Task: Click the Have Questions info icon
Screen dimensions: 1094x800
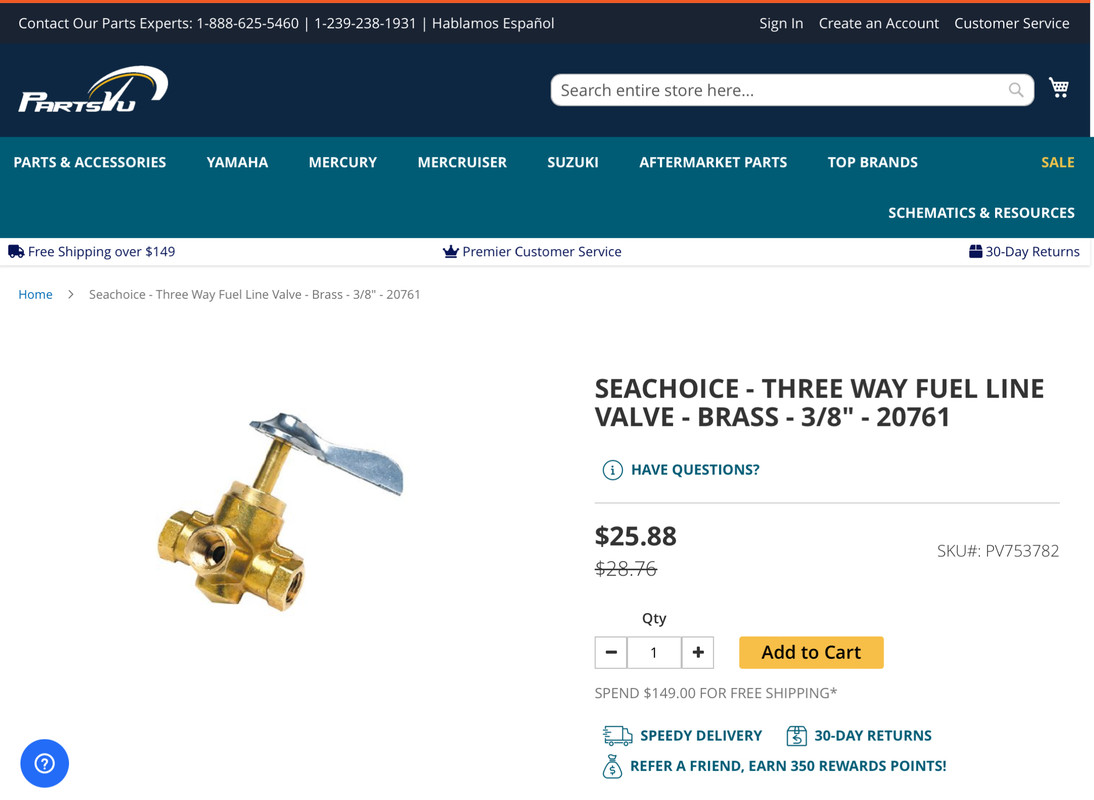Action: [x=612, y=470]
